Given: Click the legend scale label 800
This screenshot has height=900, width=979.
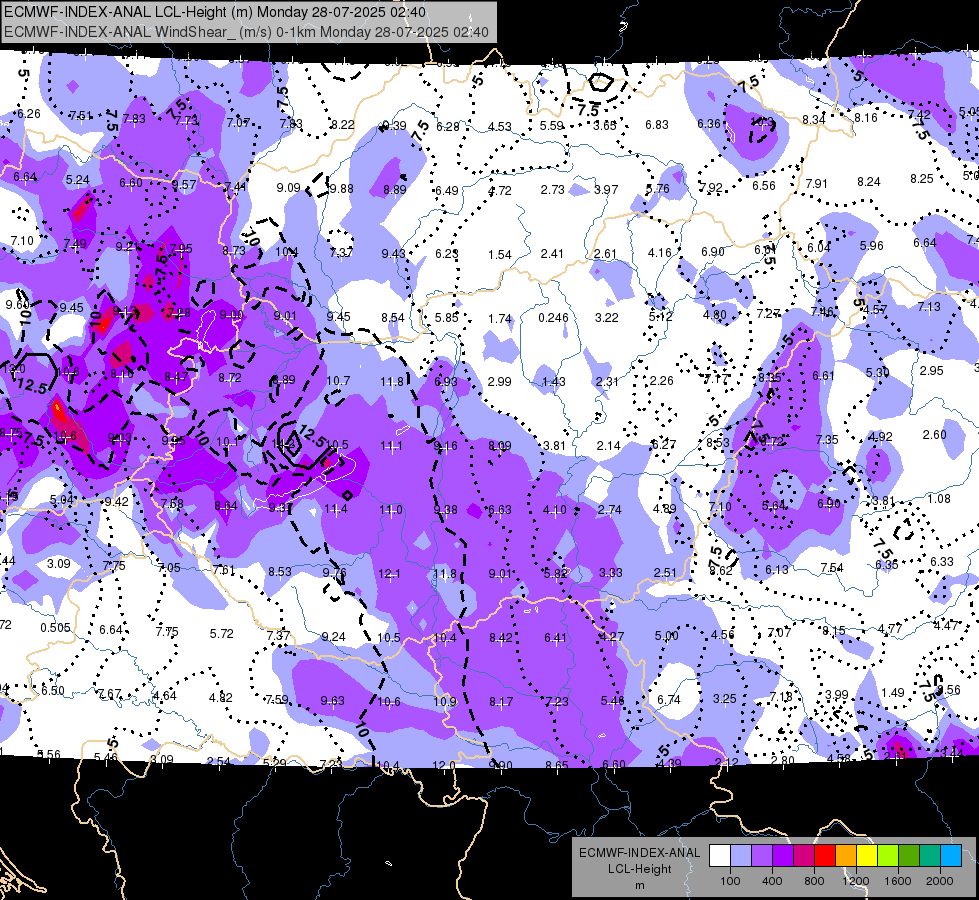Looking at the screenshot, I should pos(814,881).
